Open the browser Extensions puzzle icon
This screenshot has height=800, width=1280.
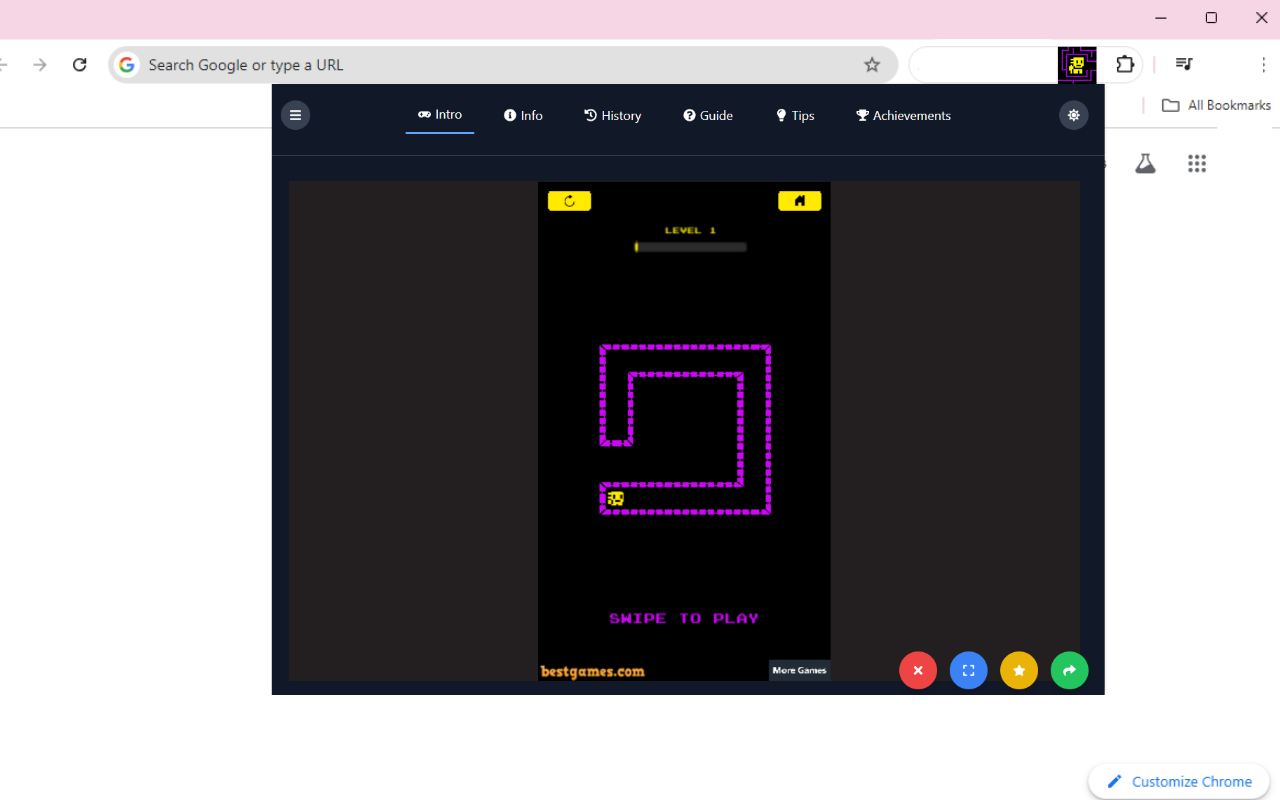(1125, 63)
